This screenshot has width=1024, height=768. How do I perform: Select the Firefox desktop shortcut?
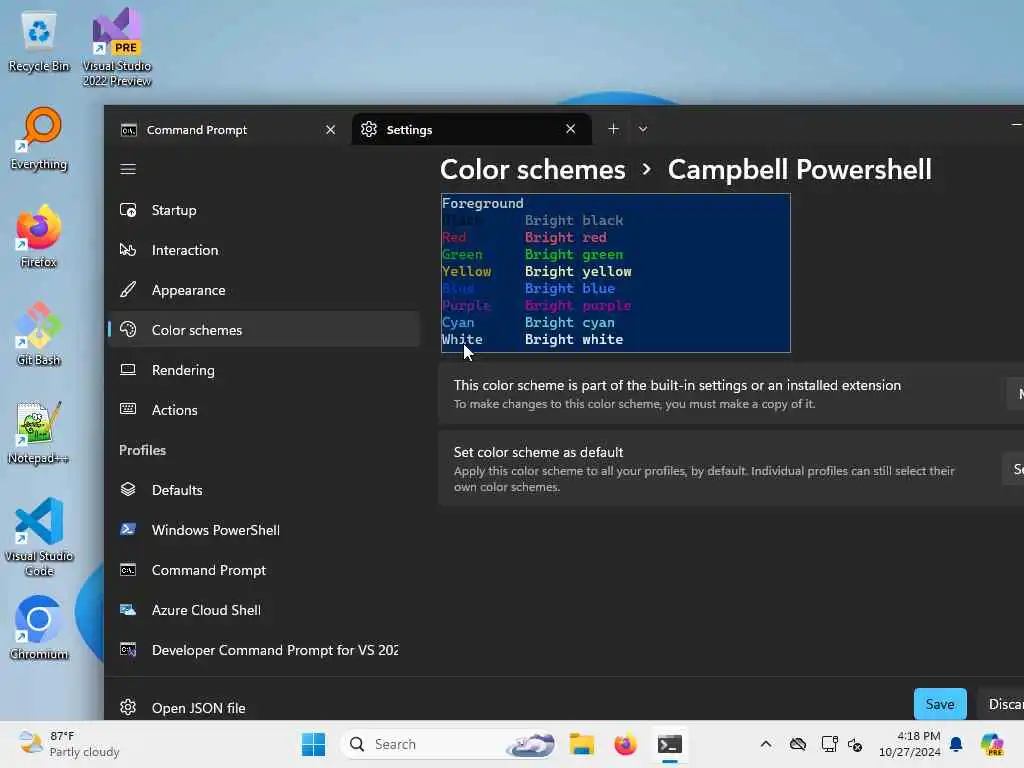pos(39,236)
